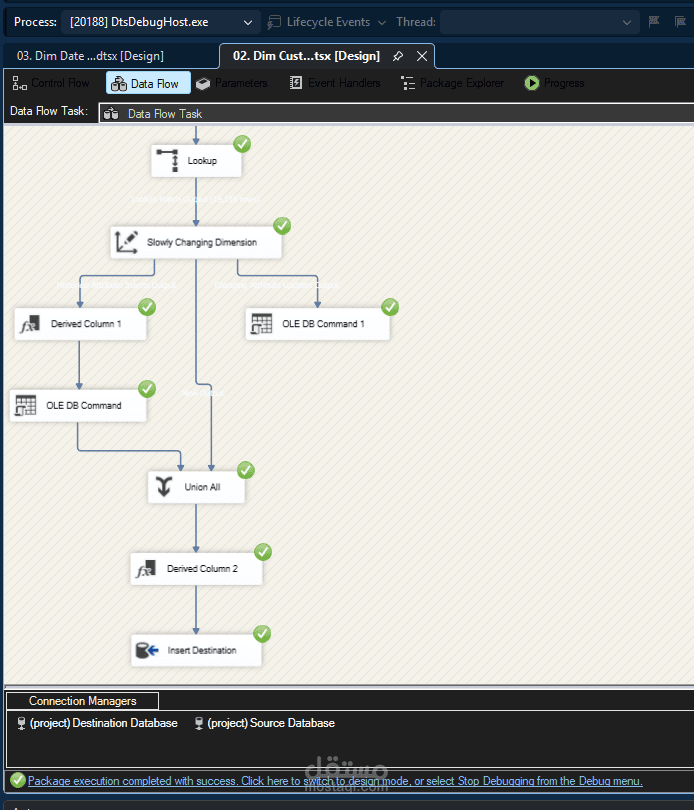Expand the Lifecycle Events dropdown arrow
This screenshot has width=694, height=810.
pos(382,23)
